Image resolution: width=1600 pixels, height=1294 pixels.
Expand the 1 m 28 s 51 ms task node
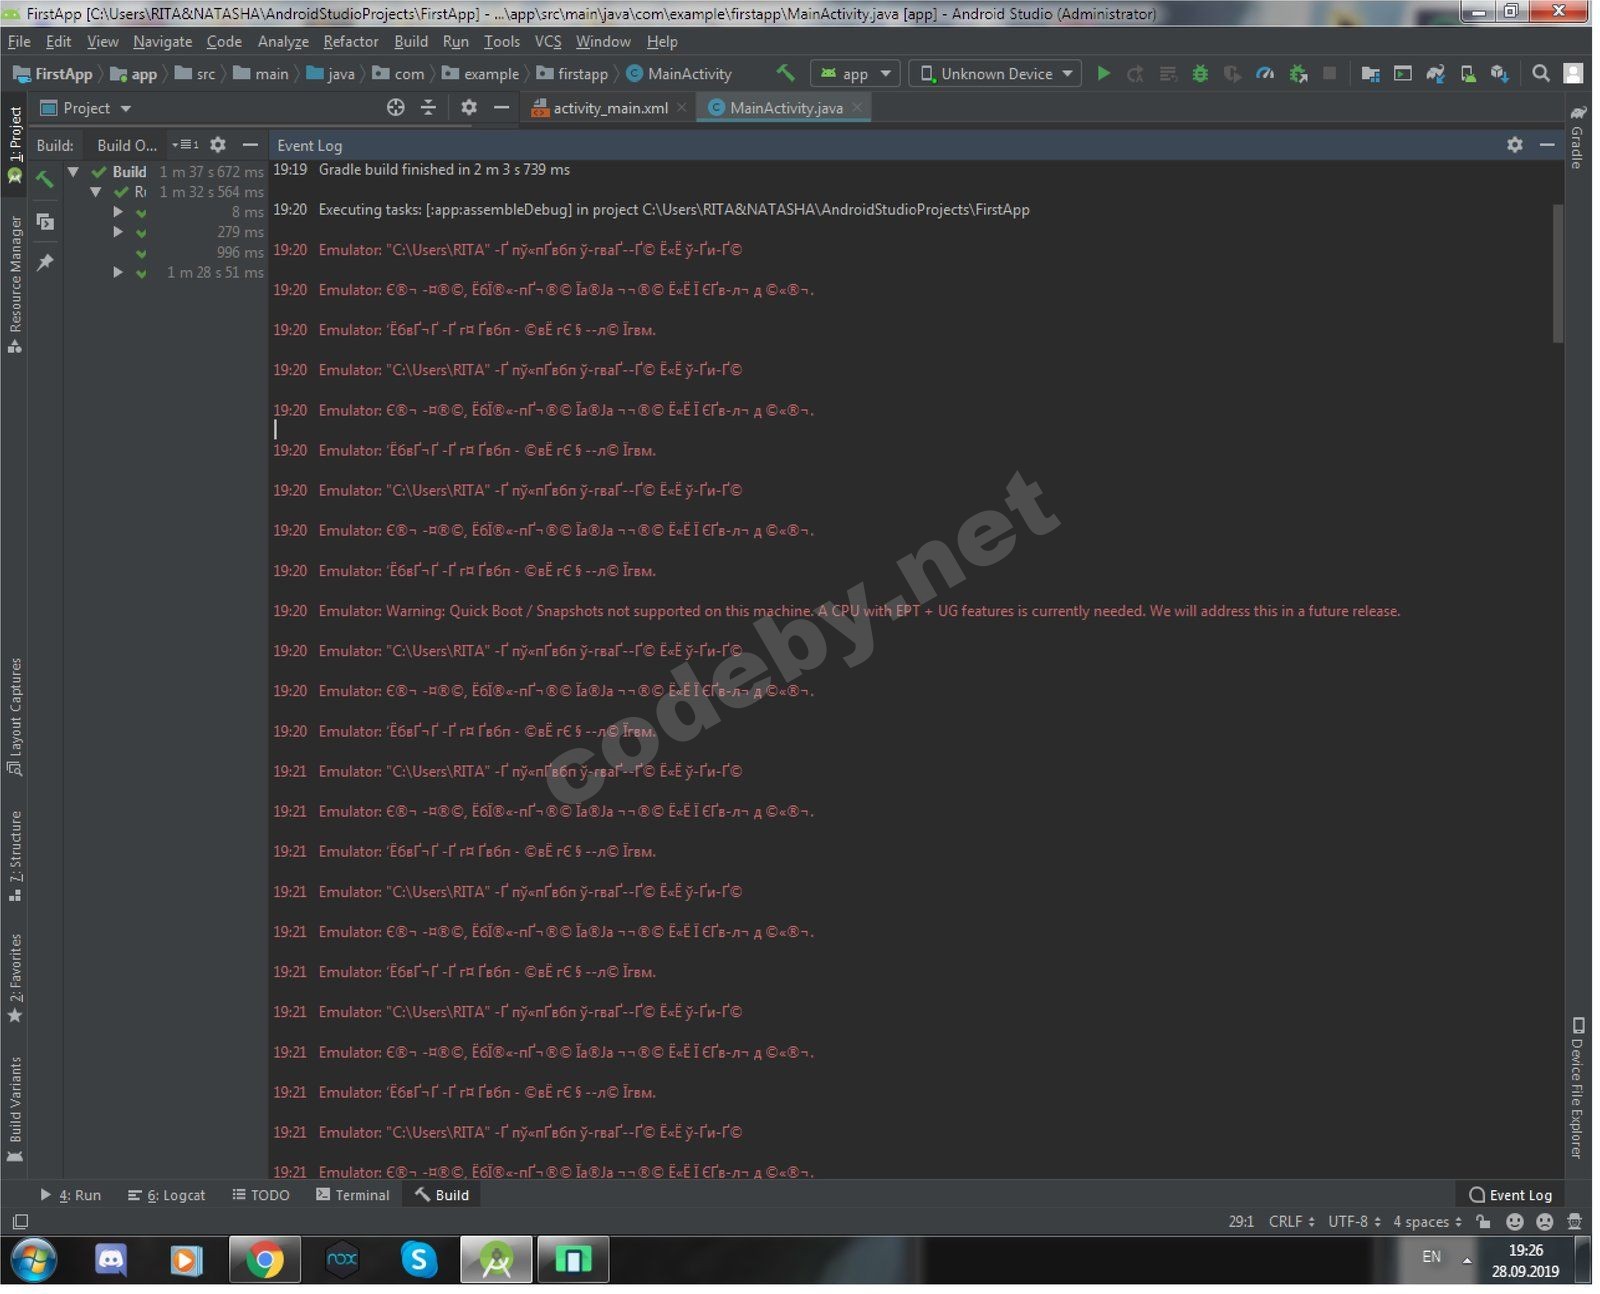pos(118,272)
